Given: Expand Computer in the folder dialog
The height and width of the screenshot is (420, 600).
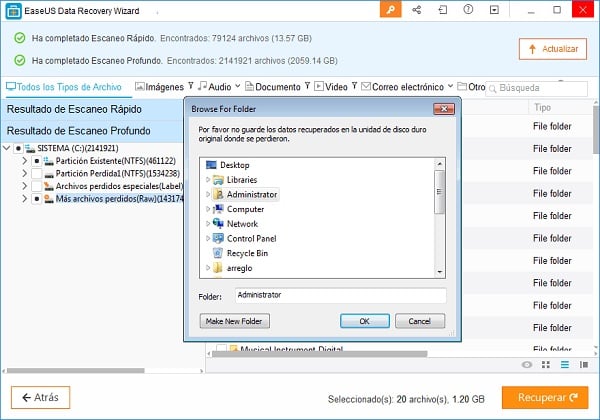Looking at the screenshot, I should 208,209.
